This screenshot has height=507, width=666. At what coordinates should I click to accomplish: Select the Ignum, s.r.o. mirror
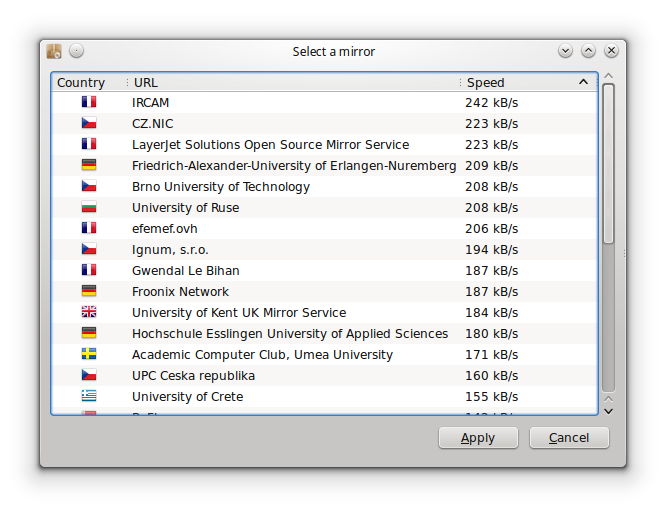[325, 250]
